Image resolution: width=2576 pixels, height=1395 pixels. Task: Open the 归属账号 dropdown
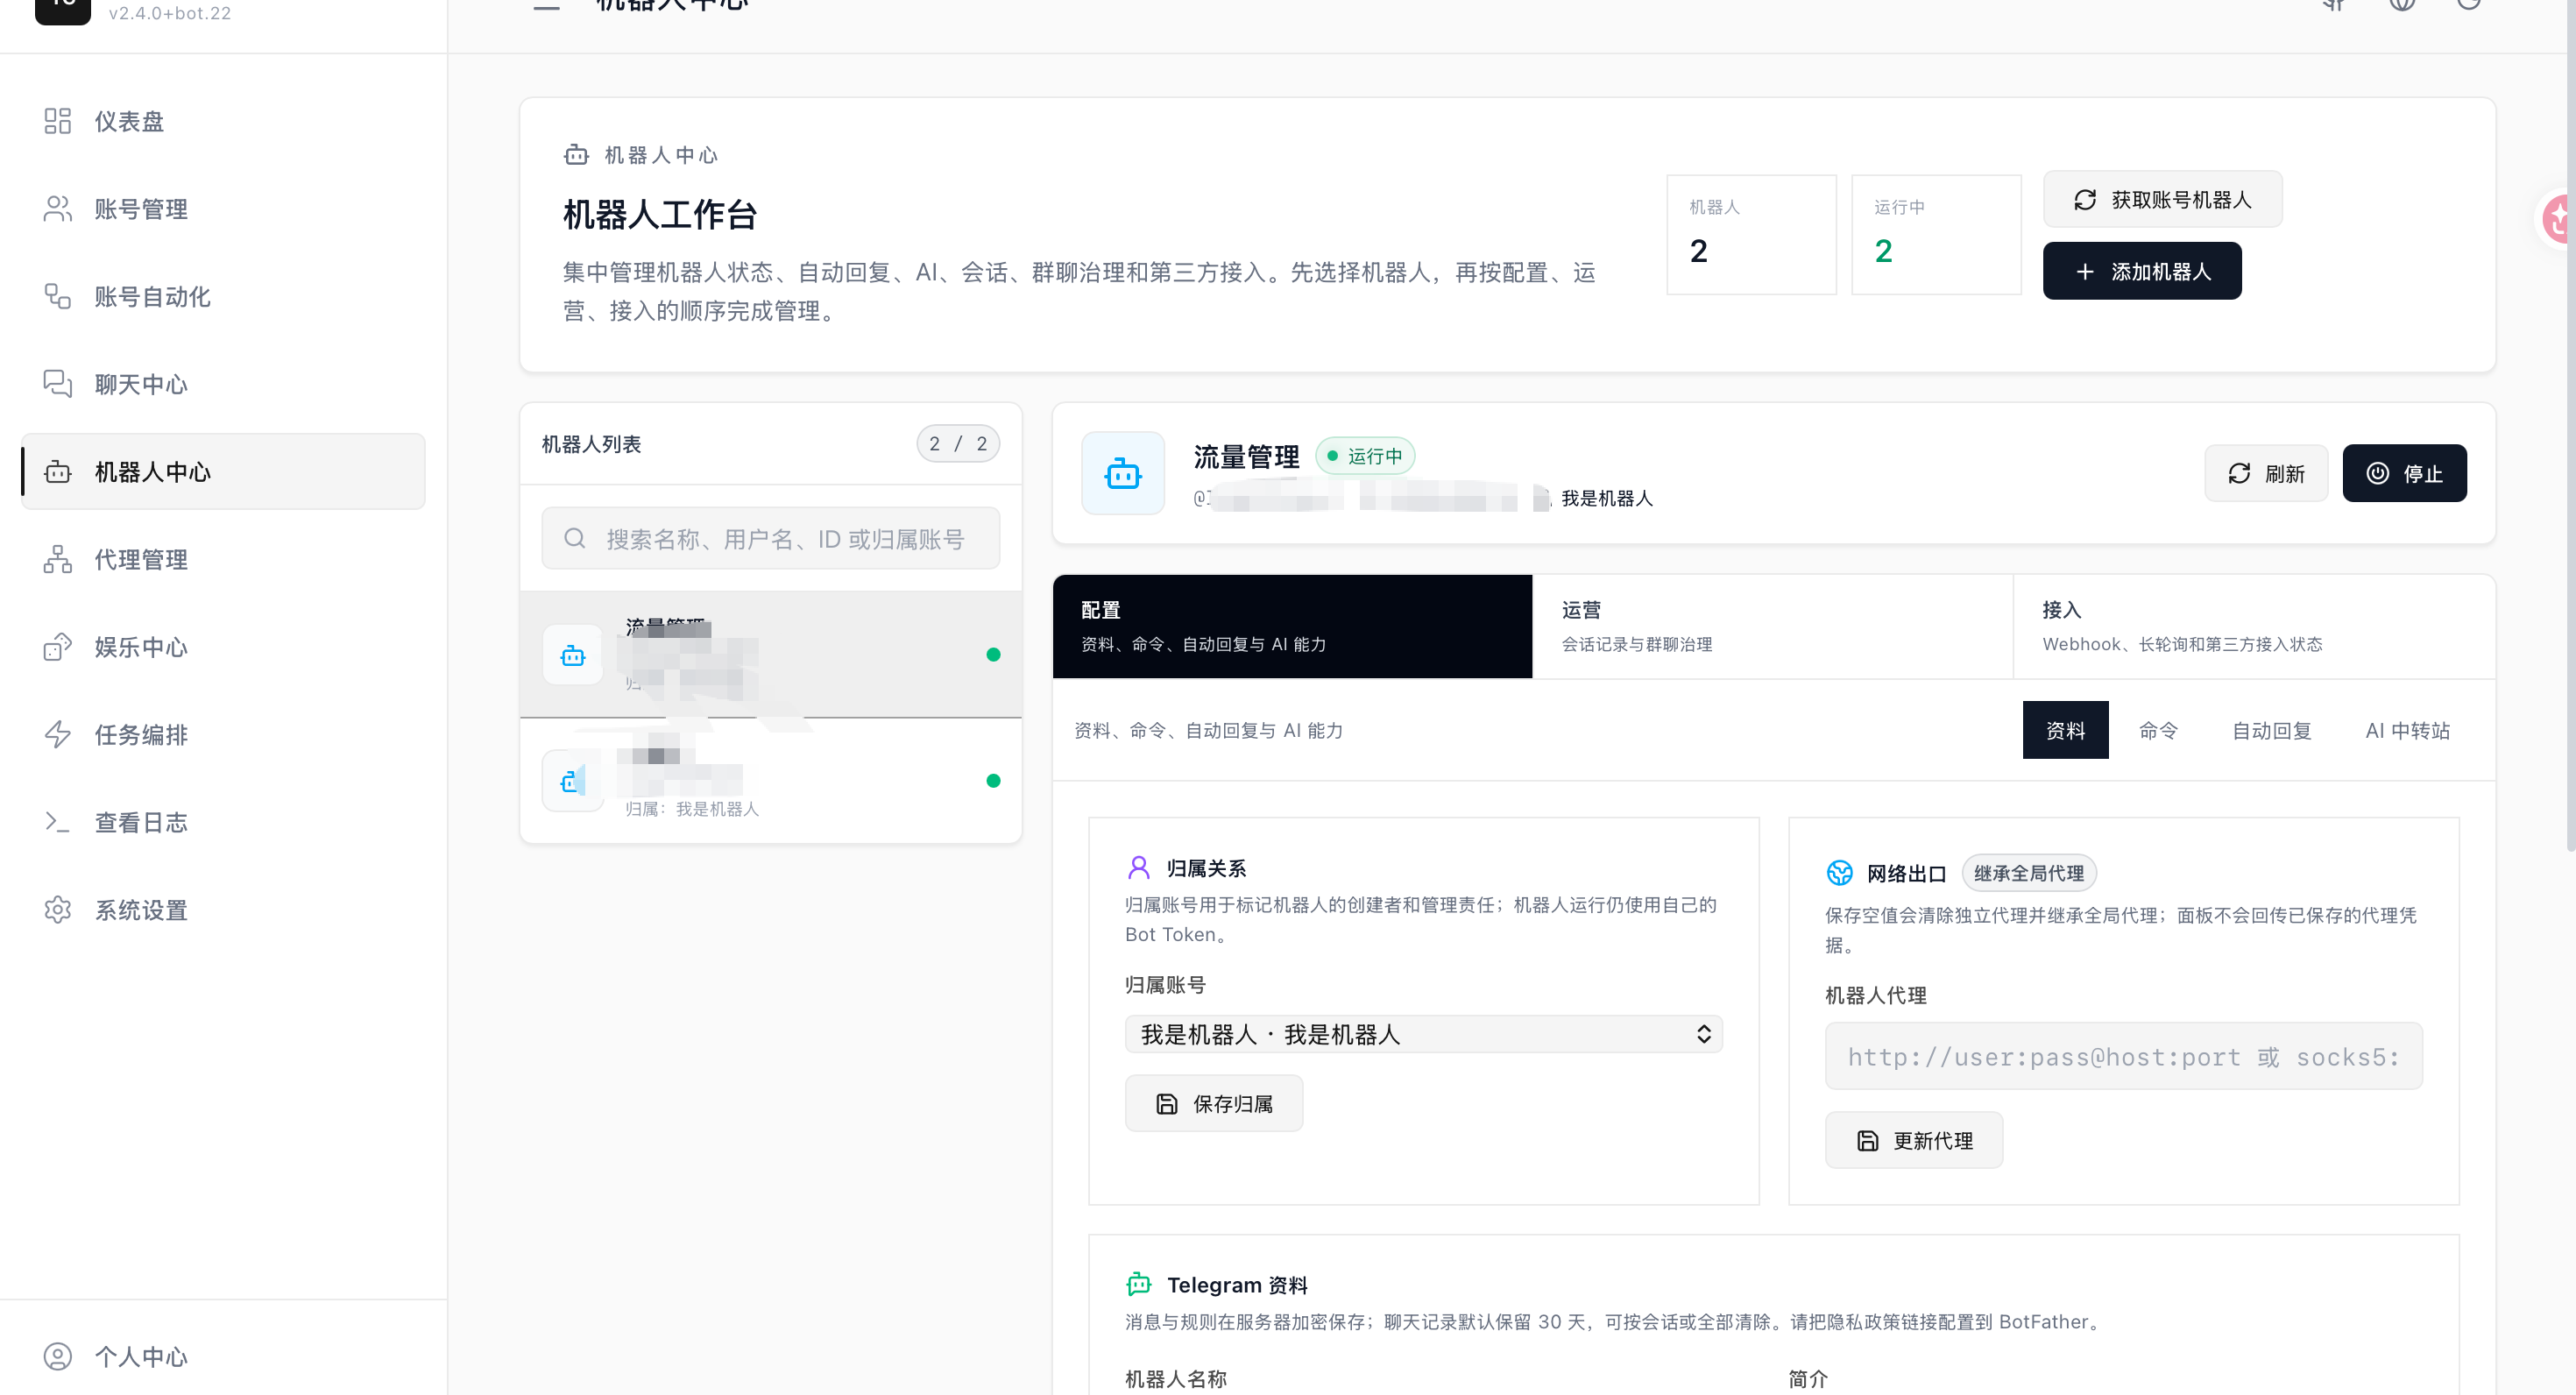[x=1424, y=1035]
